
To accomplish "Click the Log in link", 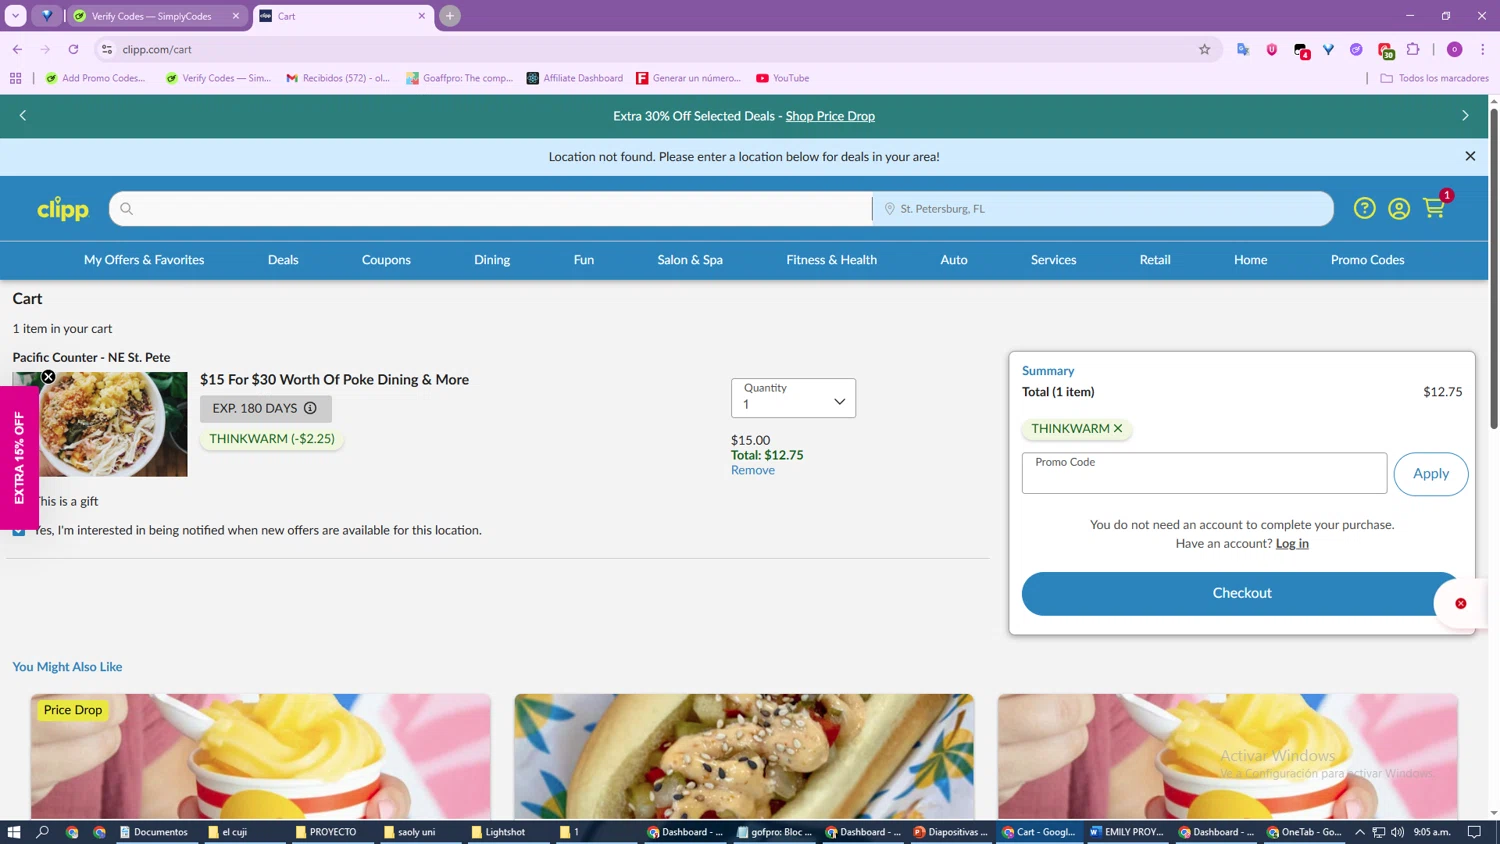I will tap(1292, 544).
